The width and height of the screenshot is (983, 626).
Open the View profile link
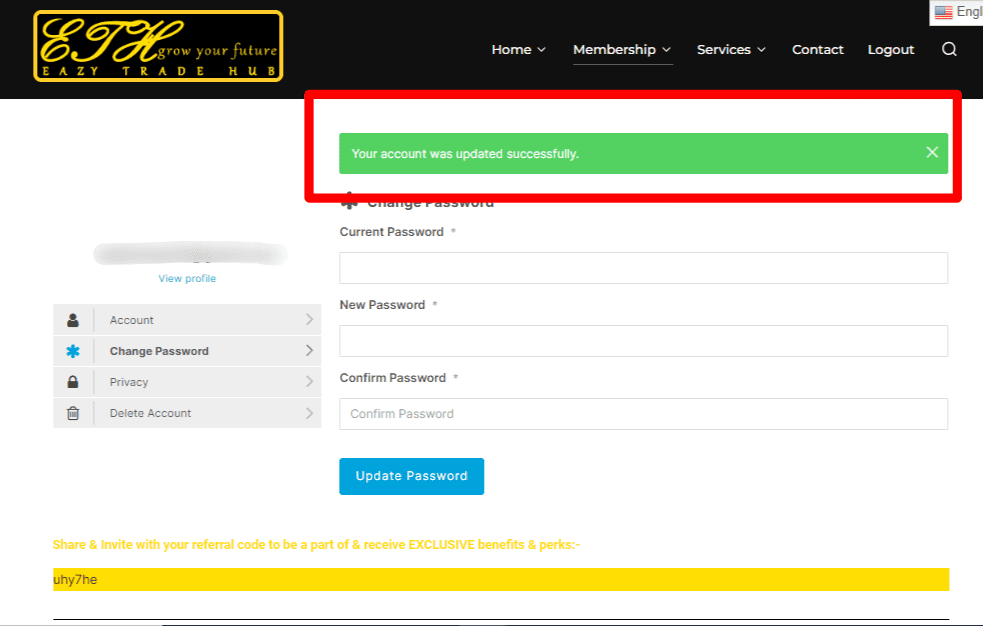pos(187,278)
